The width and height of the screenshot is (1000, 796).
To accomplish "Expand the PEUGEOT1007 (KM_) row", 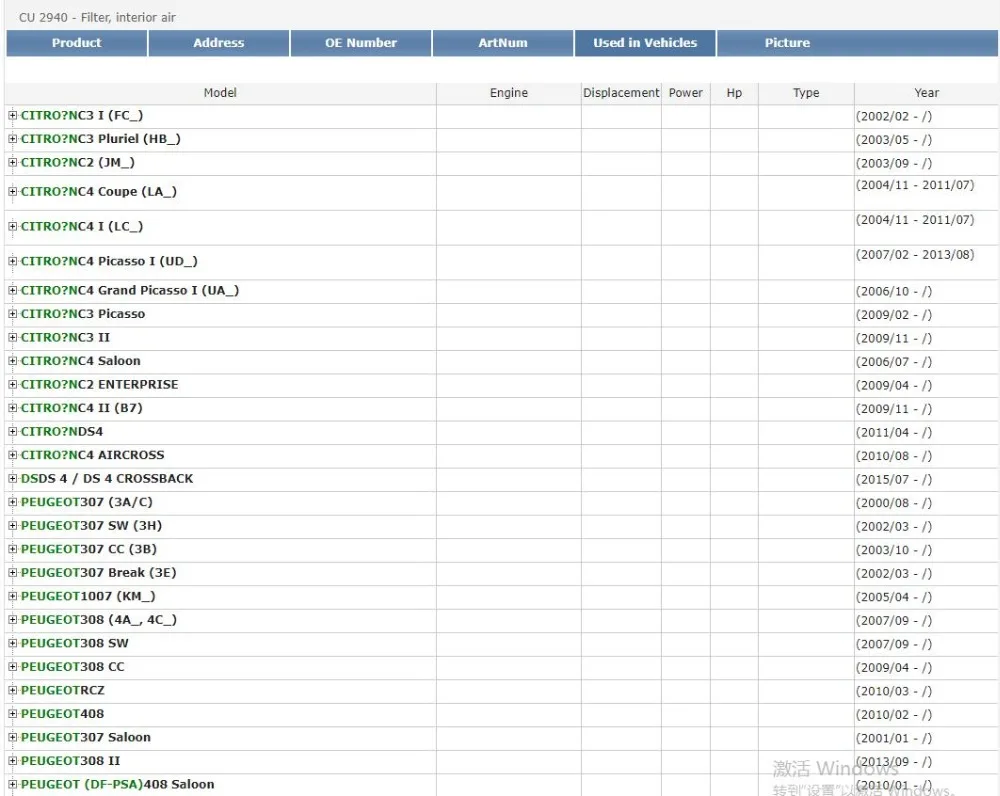I will click(13, 596).
